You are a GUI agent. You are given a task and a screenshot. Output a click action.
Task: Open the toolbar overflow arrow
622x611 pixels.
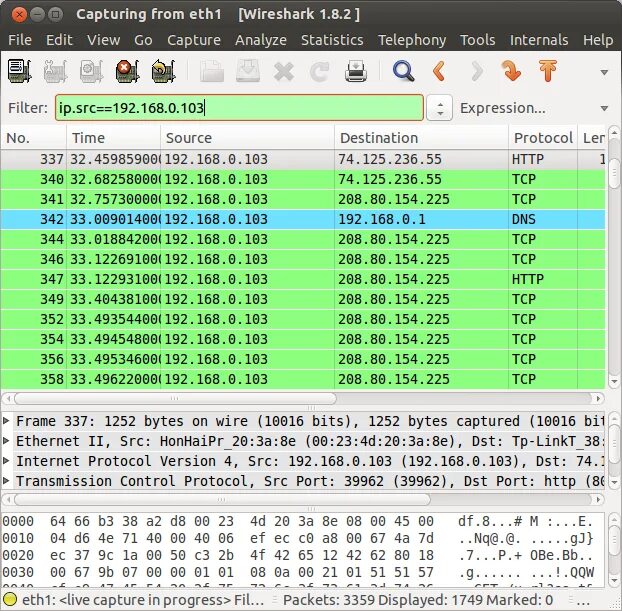604,72
